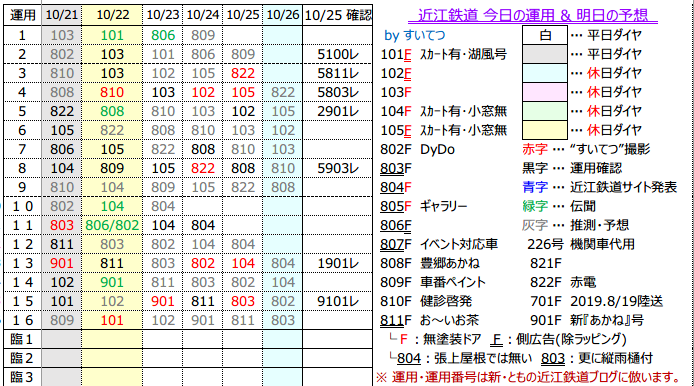Viewport: 694px width, 386px height.
Task: Select the white 白 legend swatch
Action: point(544,35)
